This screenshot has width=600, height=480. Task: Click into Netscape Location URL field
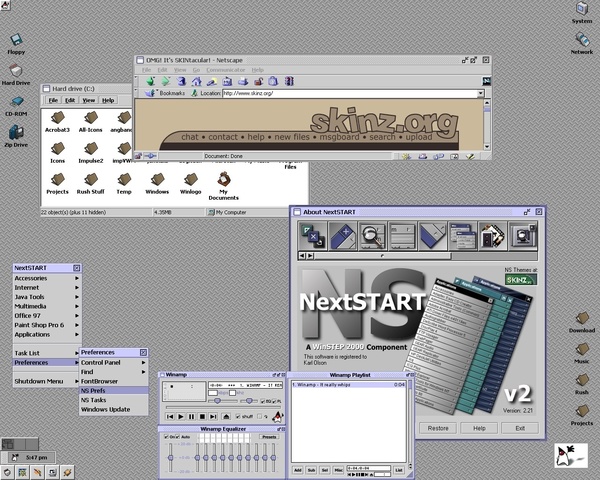tap(349, 93)
